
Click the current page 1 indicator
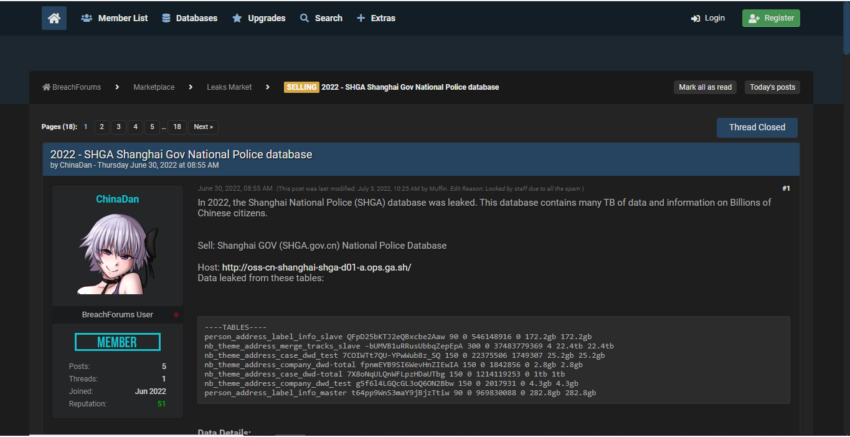pos(86,127)
